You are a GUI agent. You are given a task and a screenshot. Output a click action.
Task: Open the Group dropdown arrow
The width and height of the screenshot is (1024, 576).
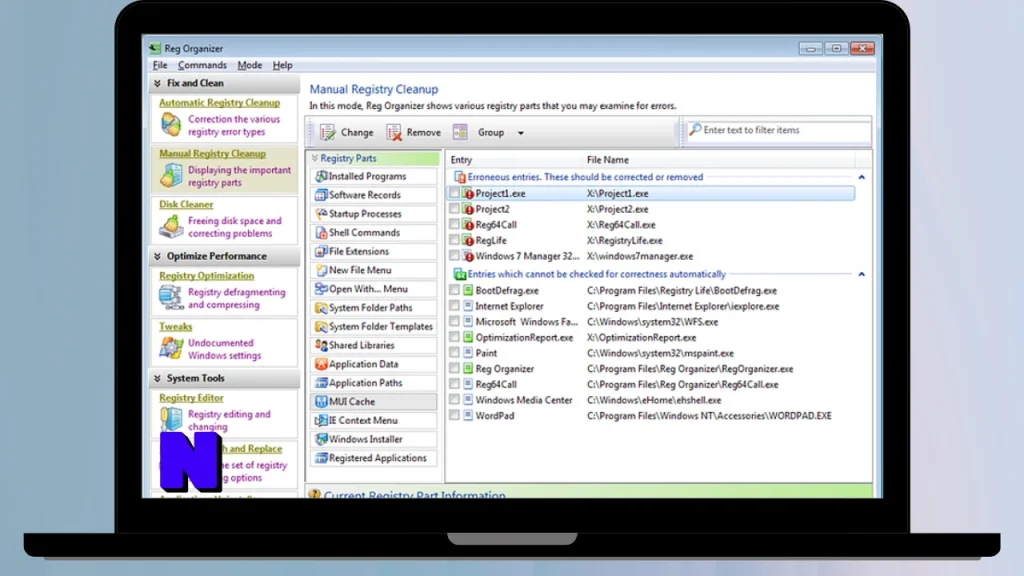[520, 133]
